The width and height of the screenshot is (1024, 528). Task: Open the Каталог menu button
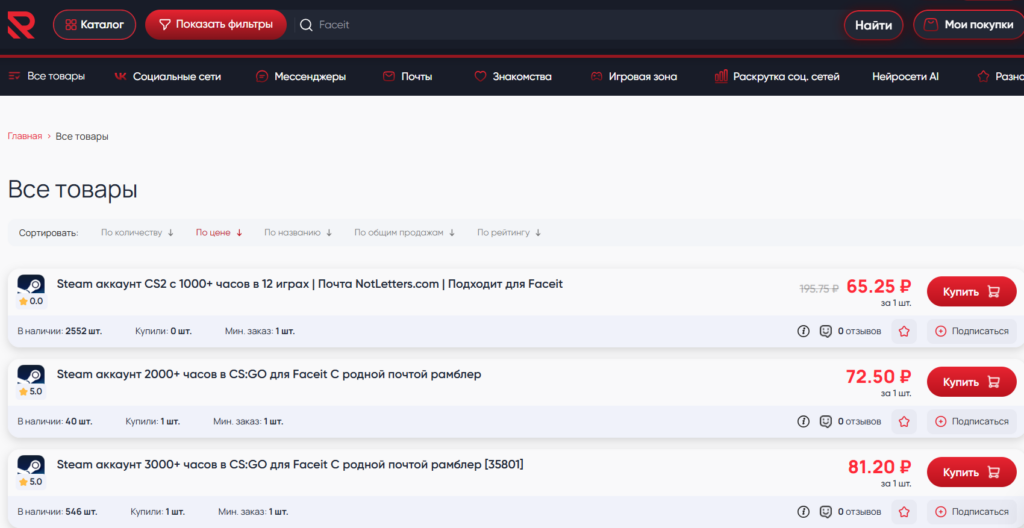[x=95, y=25]
